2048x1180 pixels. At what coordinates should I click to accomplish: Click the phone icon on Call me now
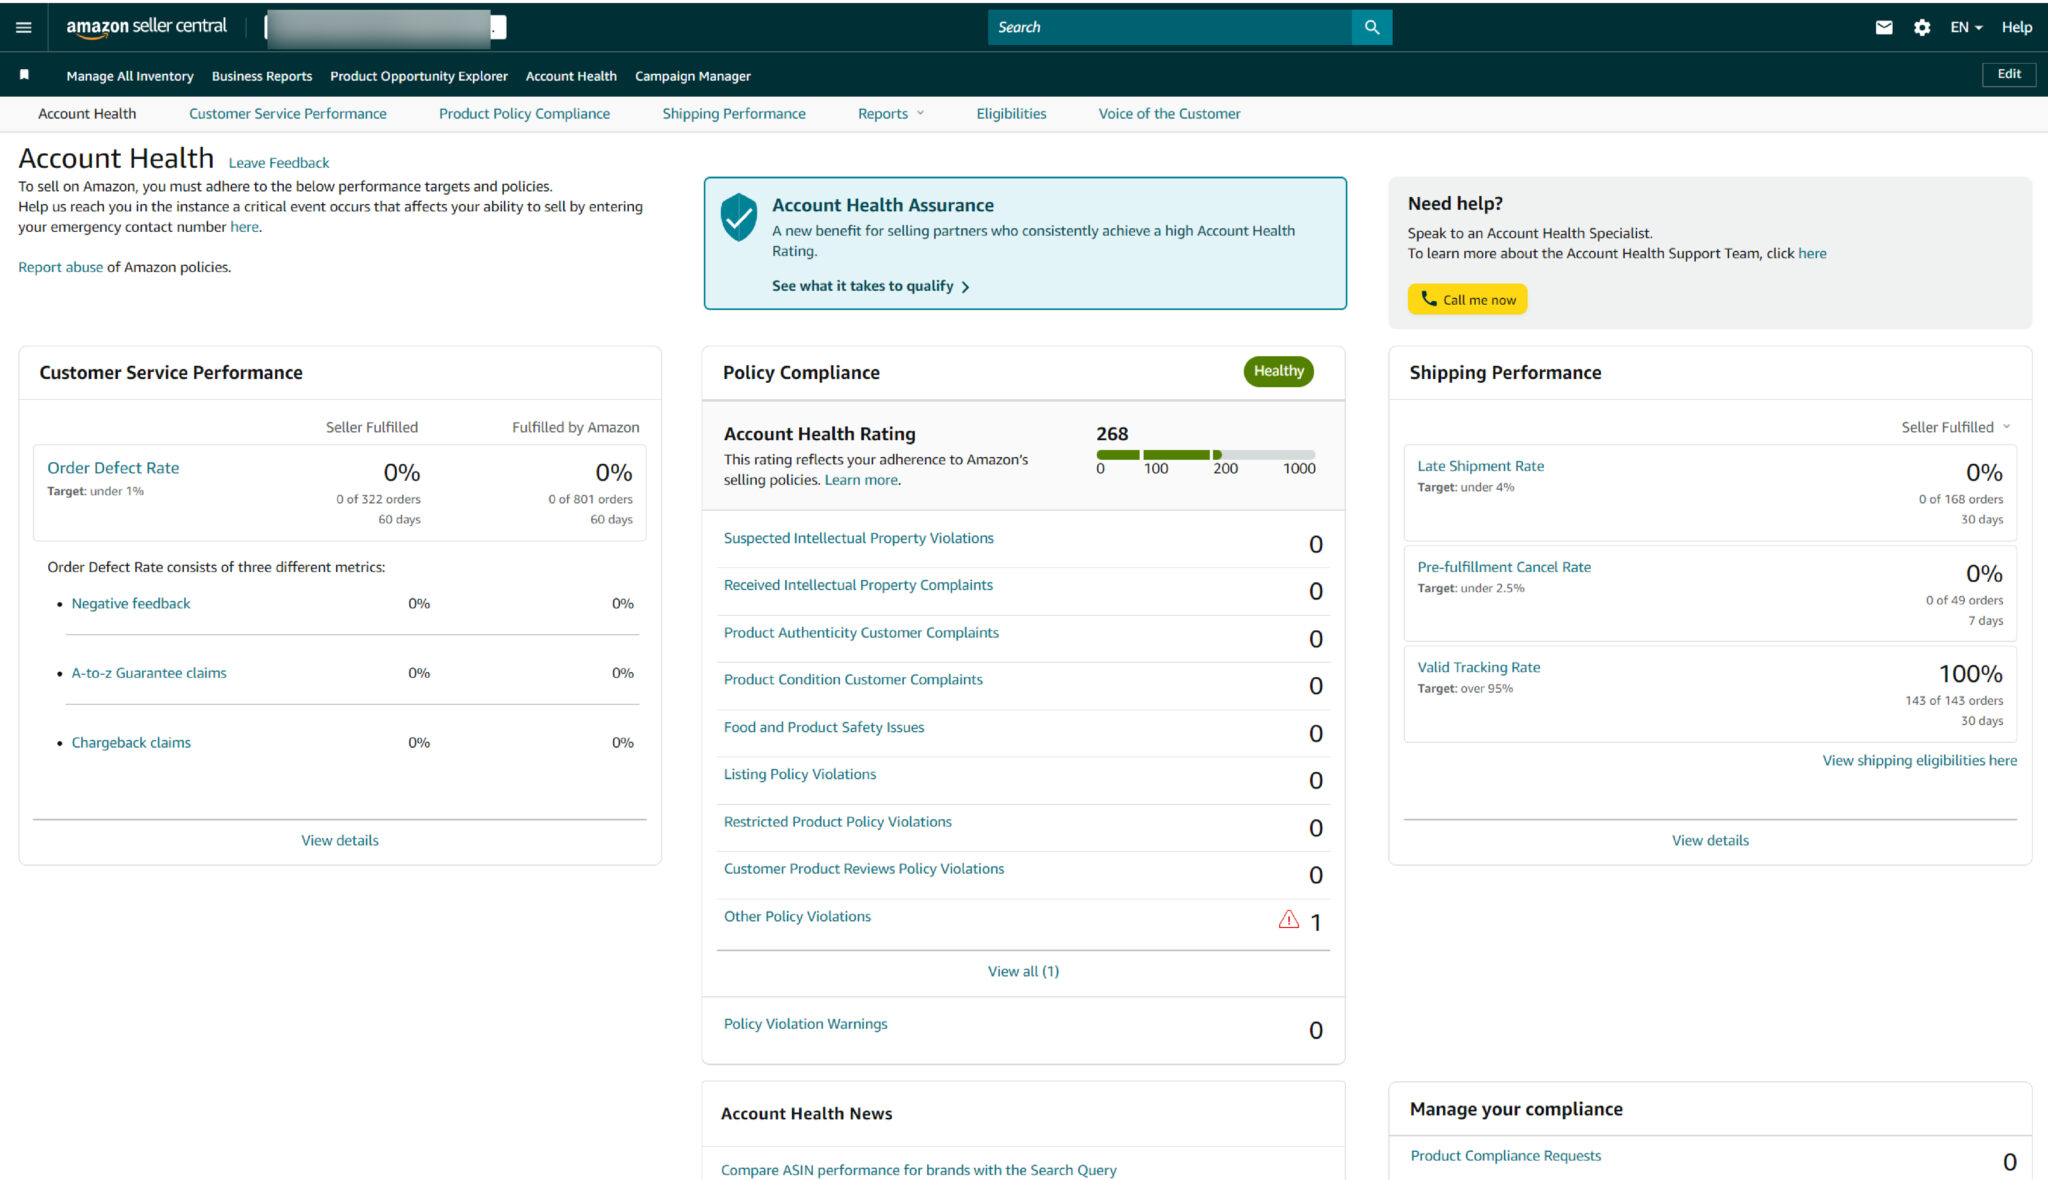(1429, 298)
